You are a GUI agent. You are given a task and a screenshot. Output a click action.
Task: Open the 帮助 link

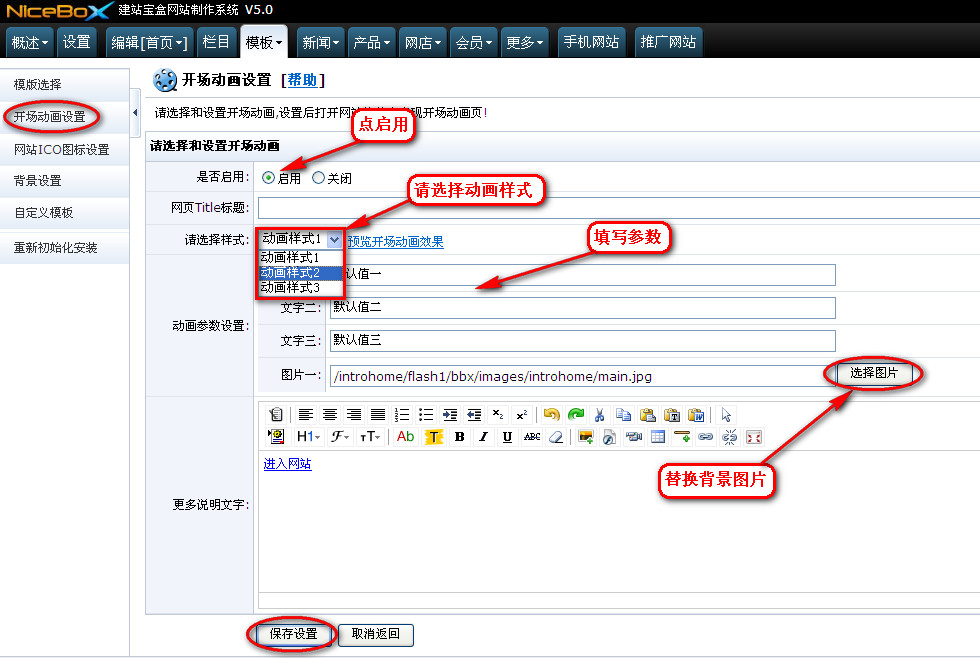coord(302,80)
